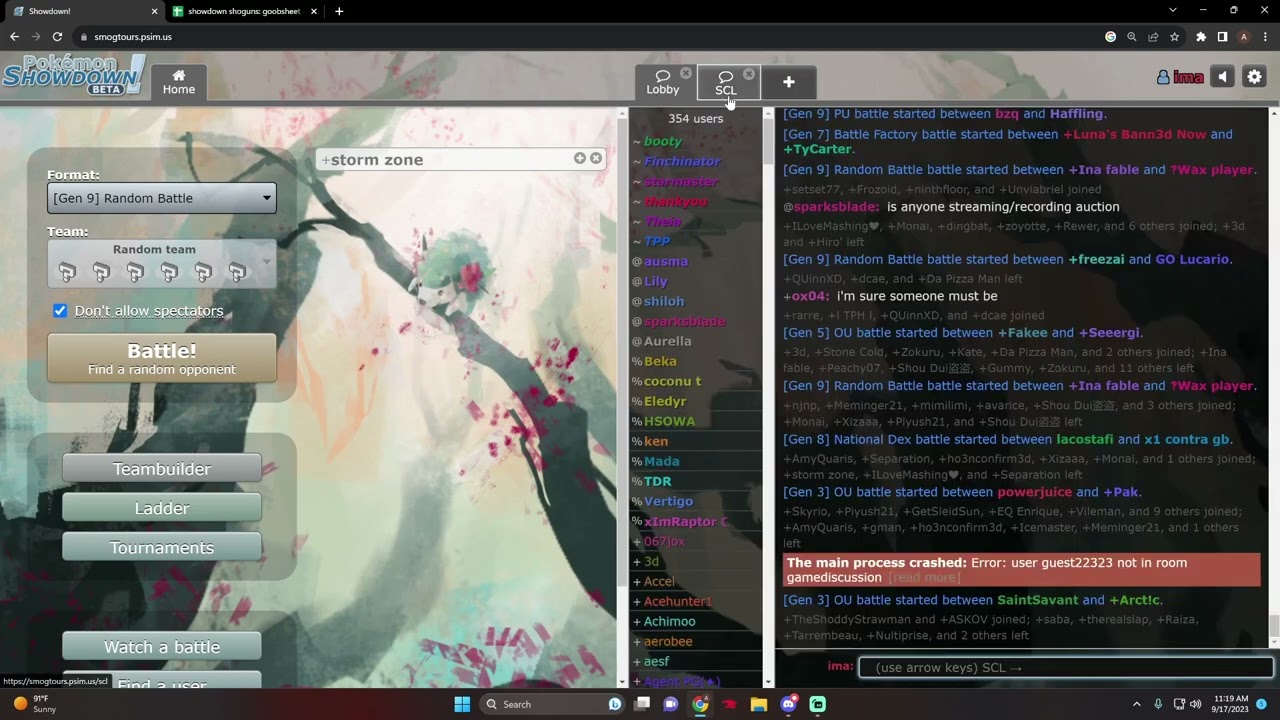Open File Explorer from the taskbar
1280x720 pixels.
click(x=759, y=704)
